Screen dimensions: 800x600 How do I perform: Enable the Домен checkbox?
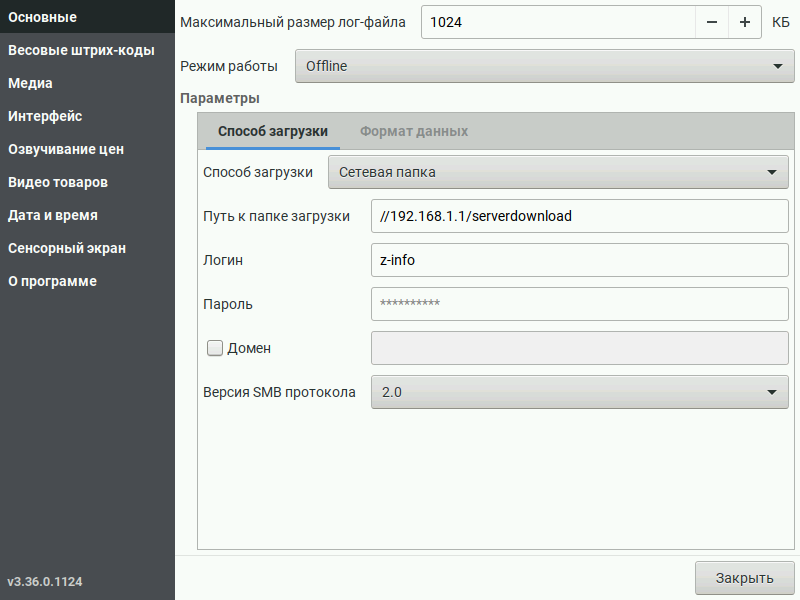pos(215,348)
